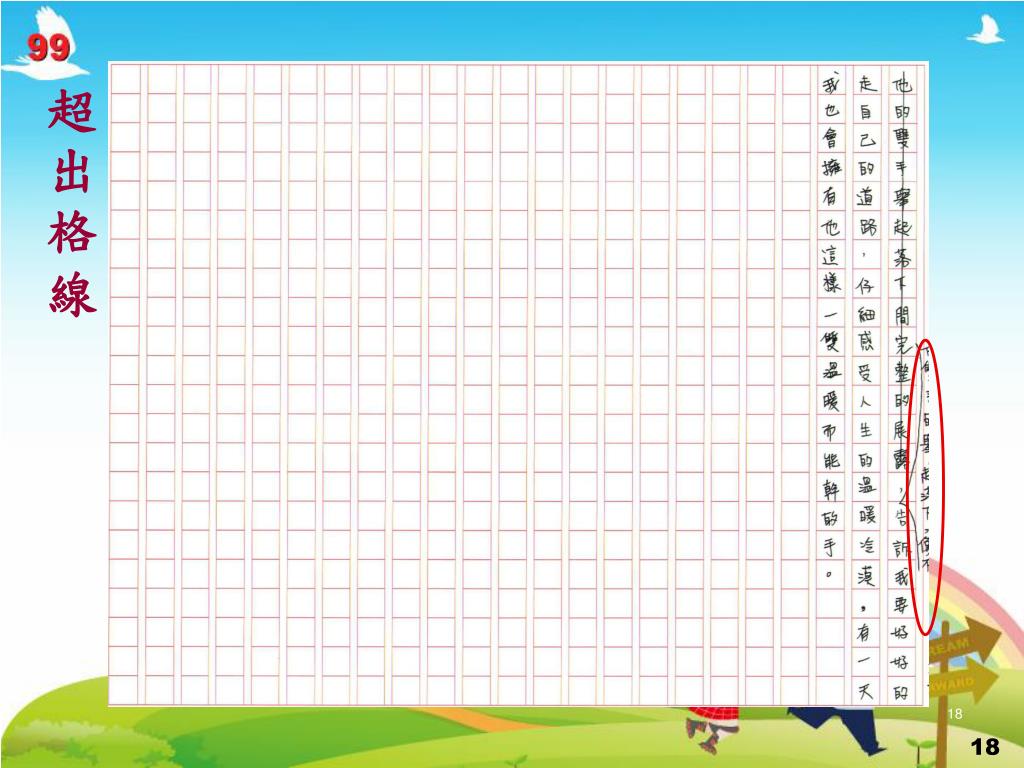Click the "AWARD" signpost arrow
The width and height of the screenshot is (1024, 768).
tap(963, 681)
